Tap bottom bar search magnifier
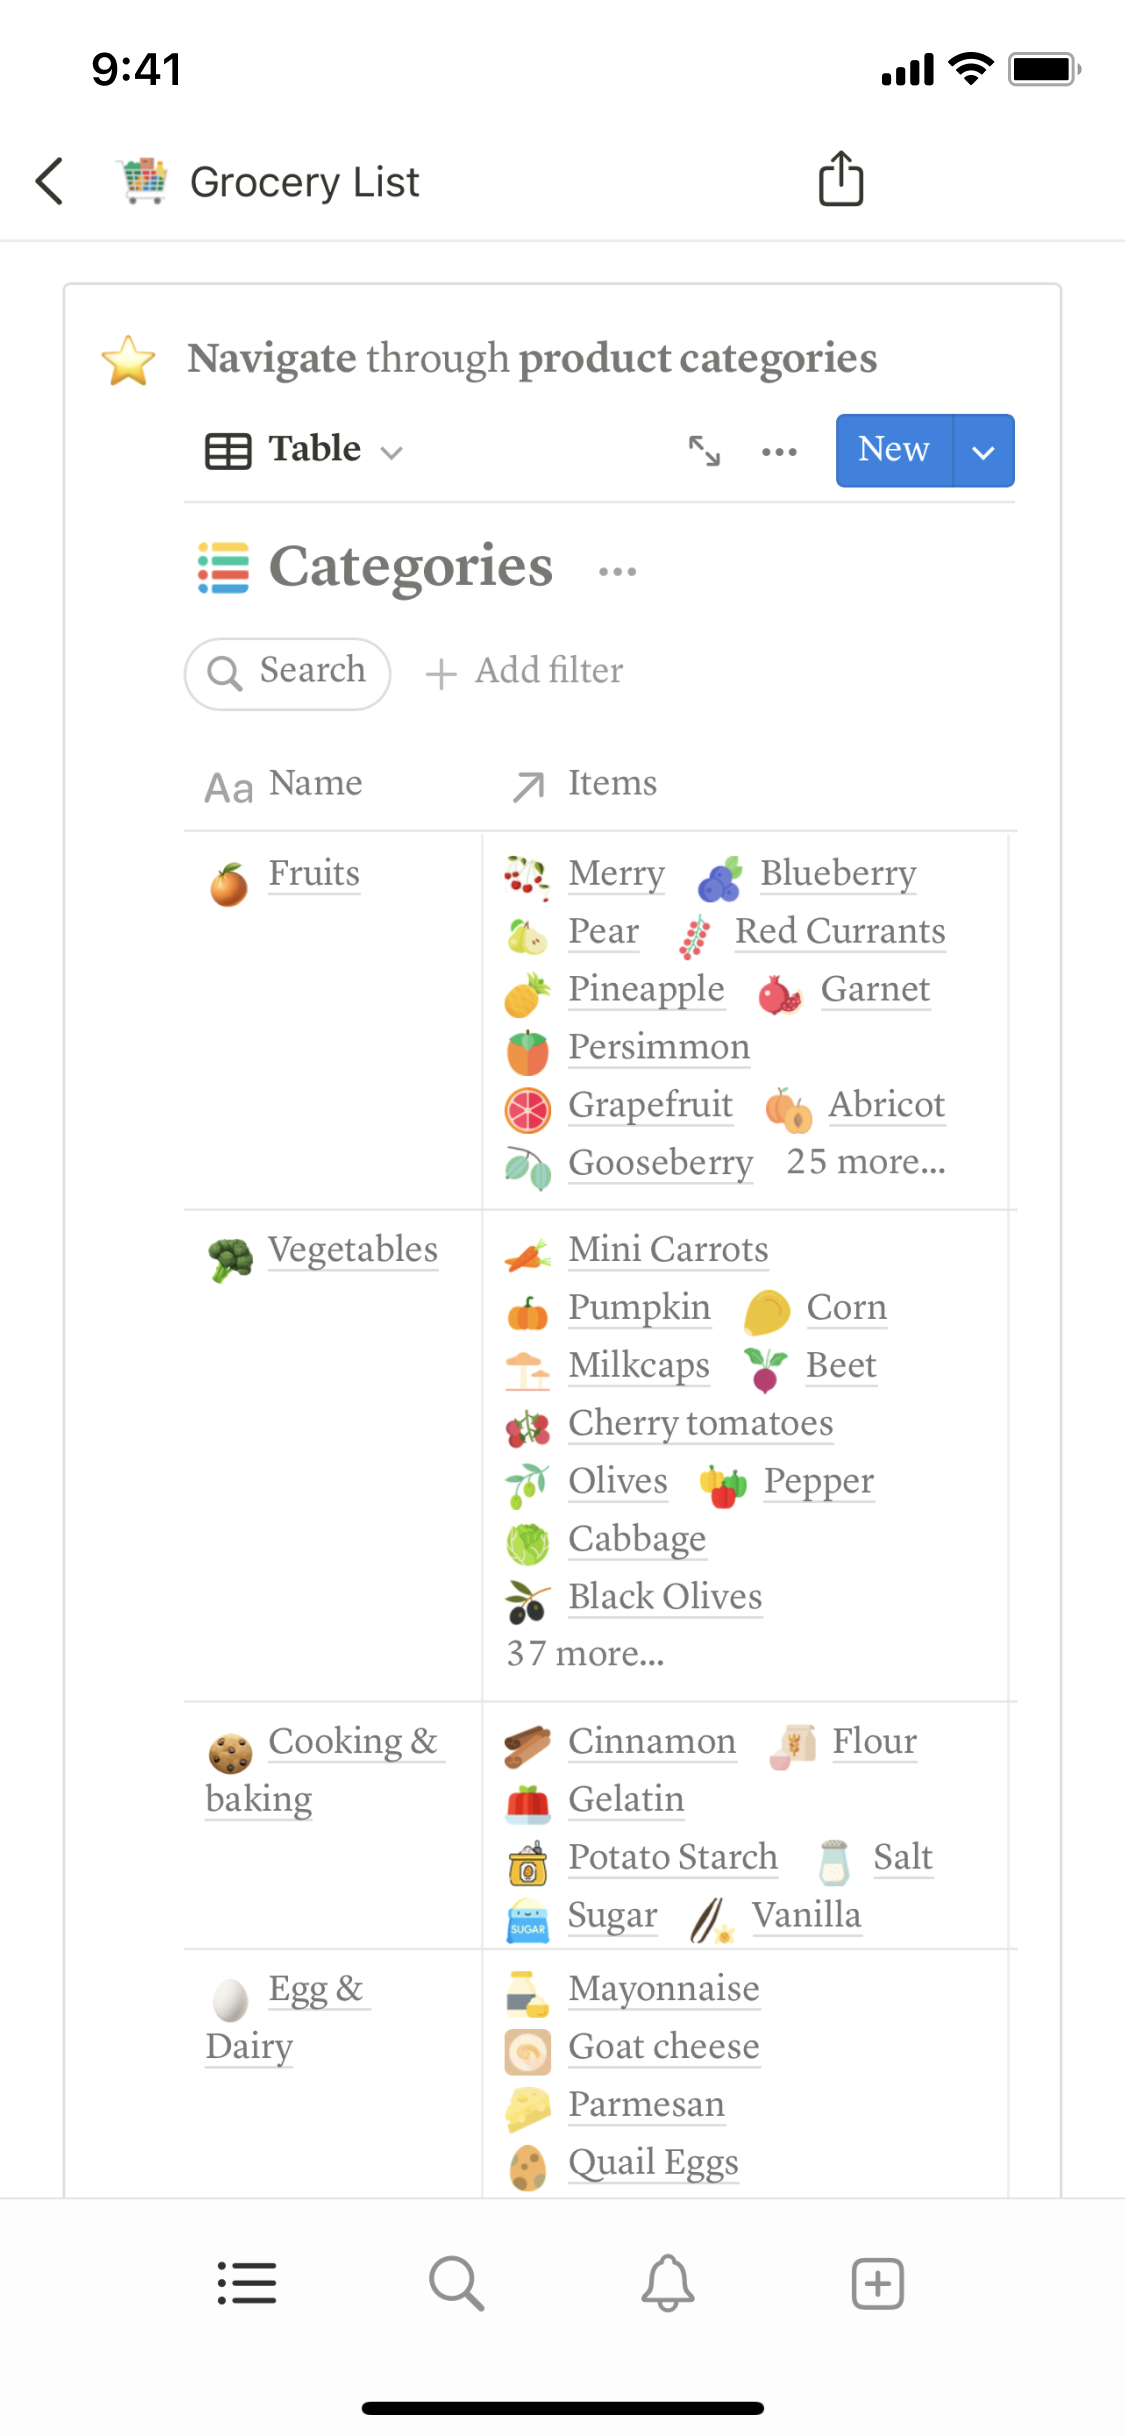 point(457,2284)
